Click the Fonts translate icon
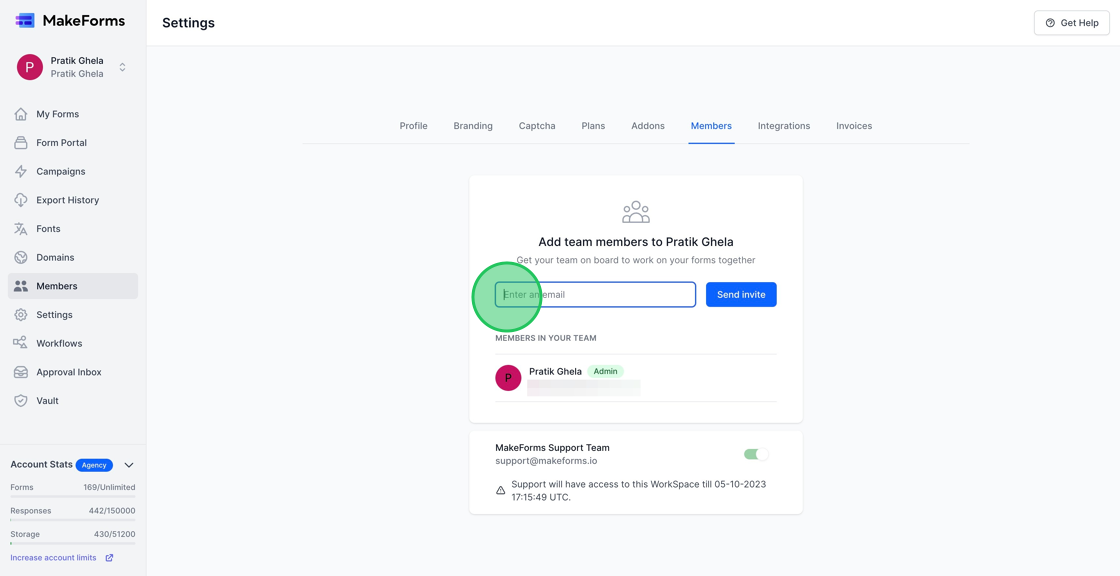Screen dimensions: 1120x576 tap(21, 229)
